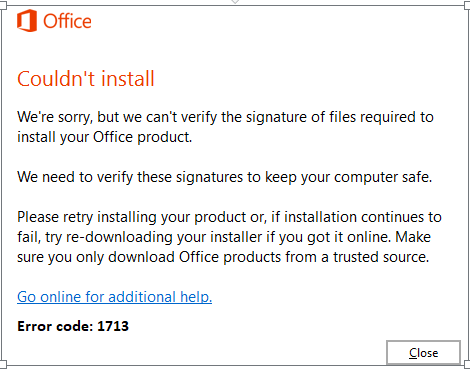
Task: Click the line starting fail, try re-downloading
Action: click(224, 237)
